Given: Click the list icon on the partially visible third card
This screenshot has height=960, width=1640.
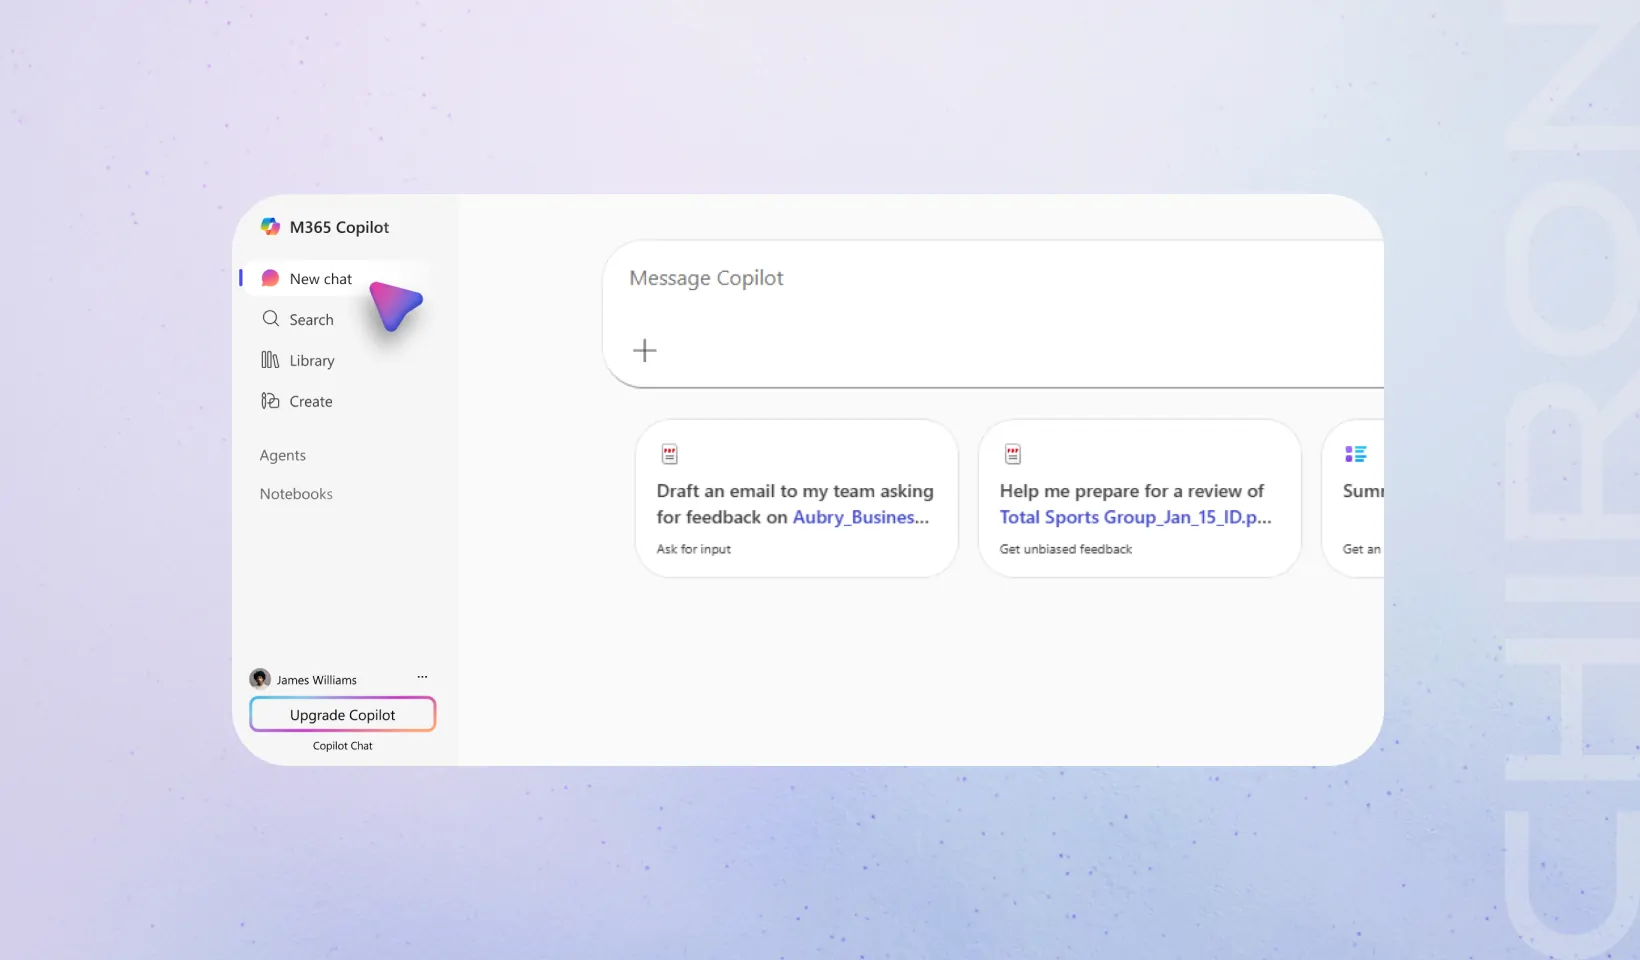Looking at the screenshot, I should 1355,454.
